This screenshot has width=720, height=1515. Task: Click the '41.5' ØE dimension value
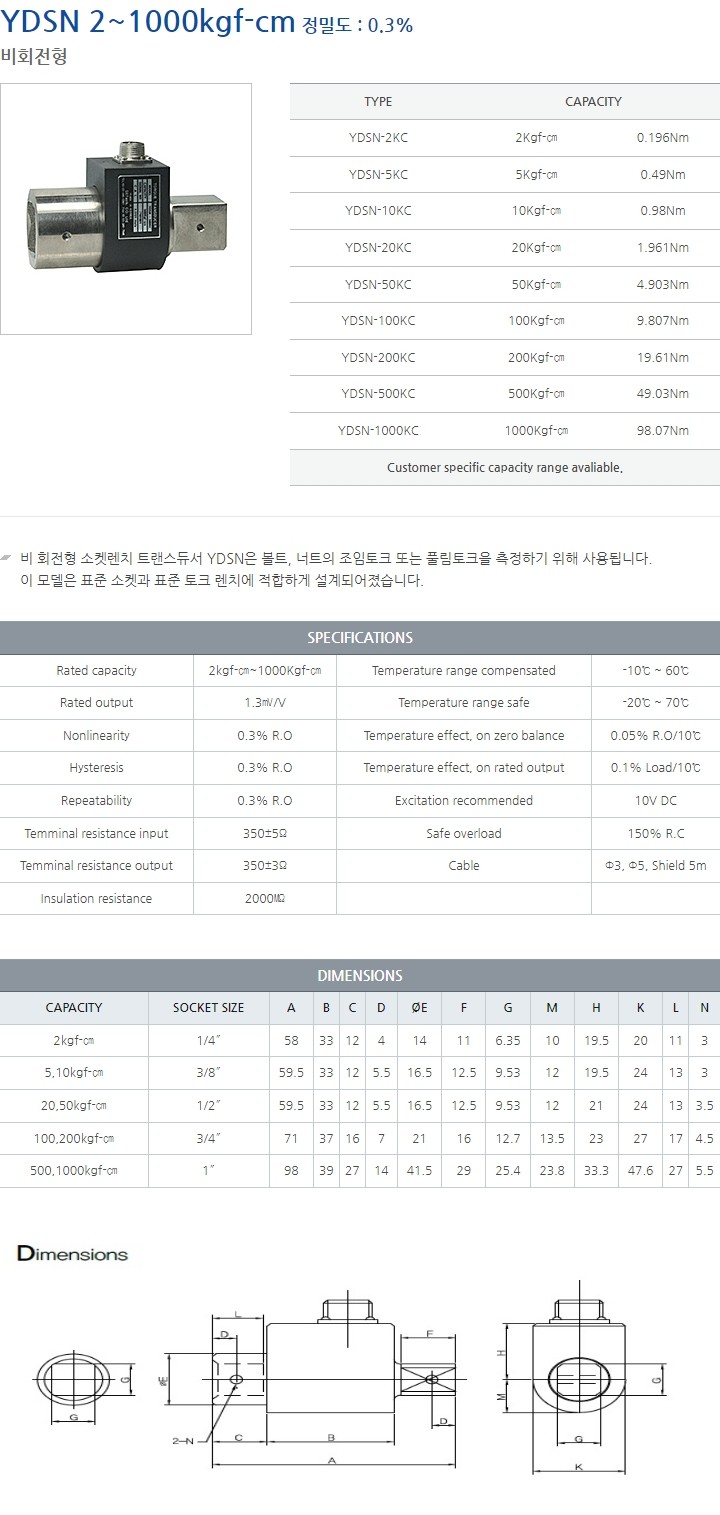(420, 1170)
